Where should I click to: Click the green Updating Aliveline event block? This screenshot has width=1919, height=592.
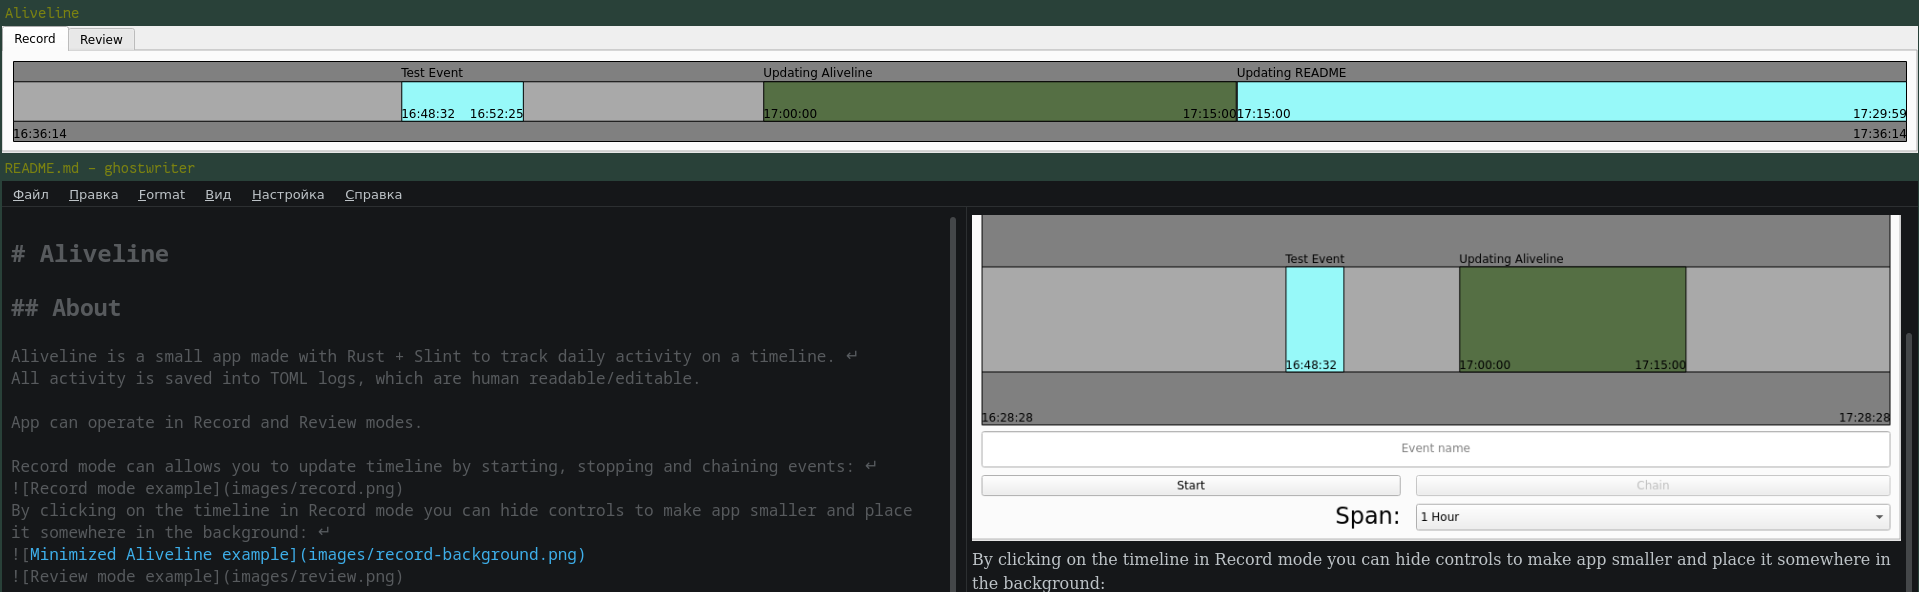coord(999,98)
